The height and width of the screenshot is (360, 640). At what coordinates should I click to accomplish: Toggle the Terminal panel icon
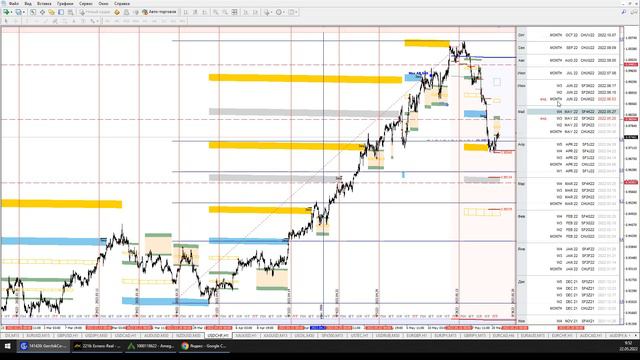tap(61, 12)
